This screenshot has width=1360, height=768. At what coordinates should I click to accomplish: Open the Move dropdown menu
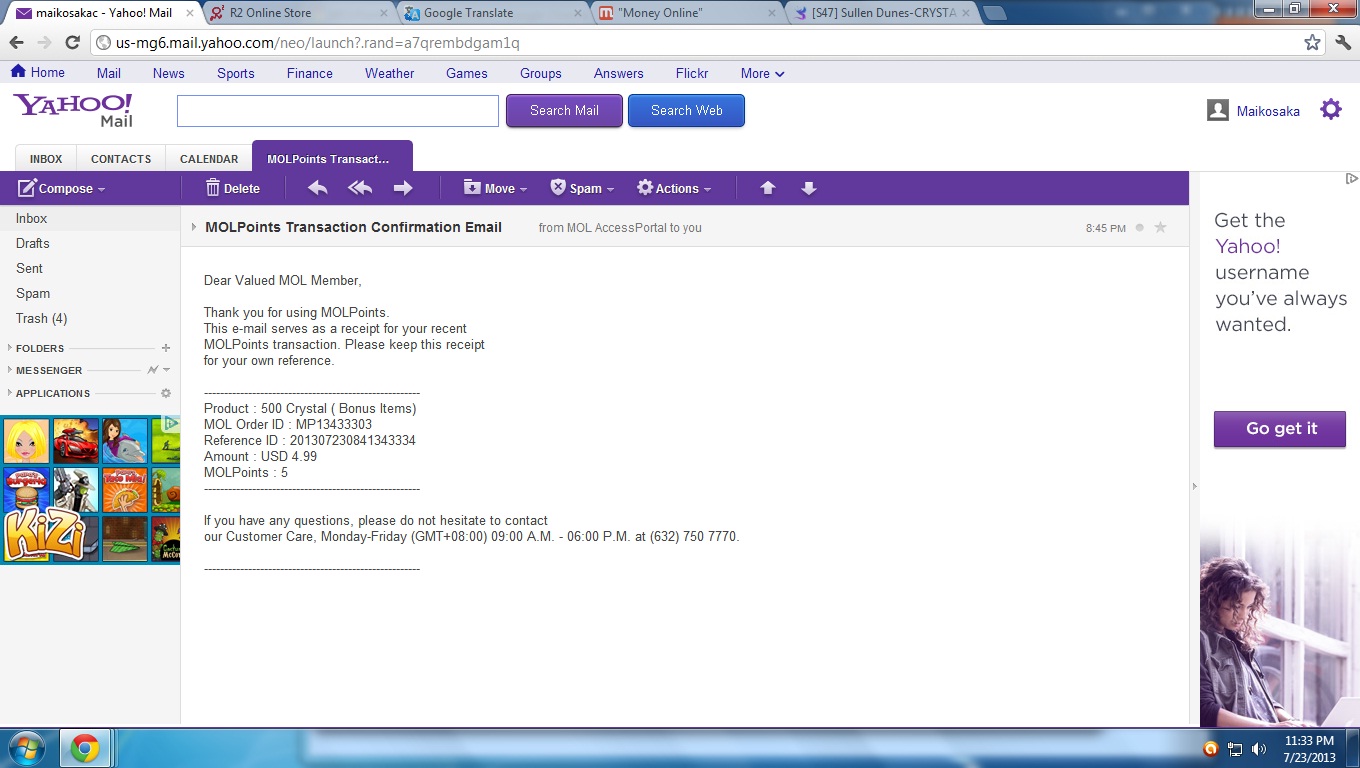495,188
